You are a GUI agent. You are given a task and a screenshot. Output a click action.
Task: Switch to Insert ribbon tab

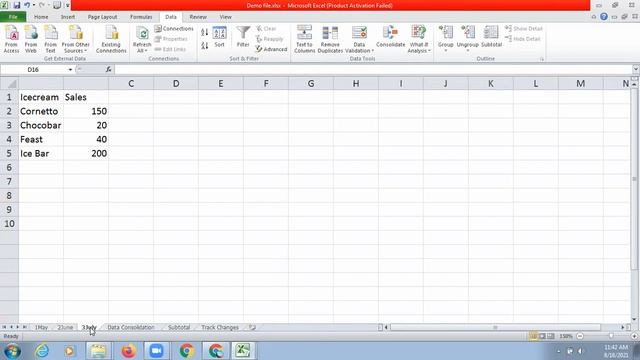coord(68,17)
